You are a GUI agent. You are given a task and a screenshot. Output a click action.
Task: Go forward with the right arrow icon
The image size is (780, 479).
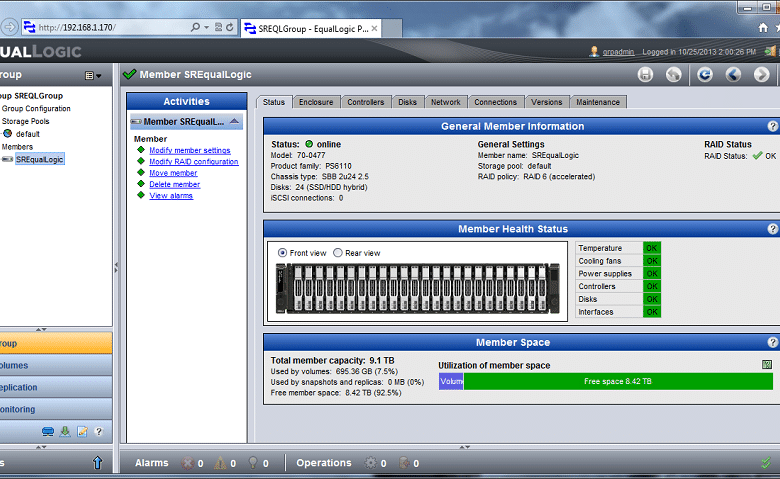click(x=761, y=75)
